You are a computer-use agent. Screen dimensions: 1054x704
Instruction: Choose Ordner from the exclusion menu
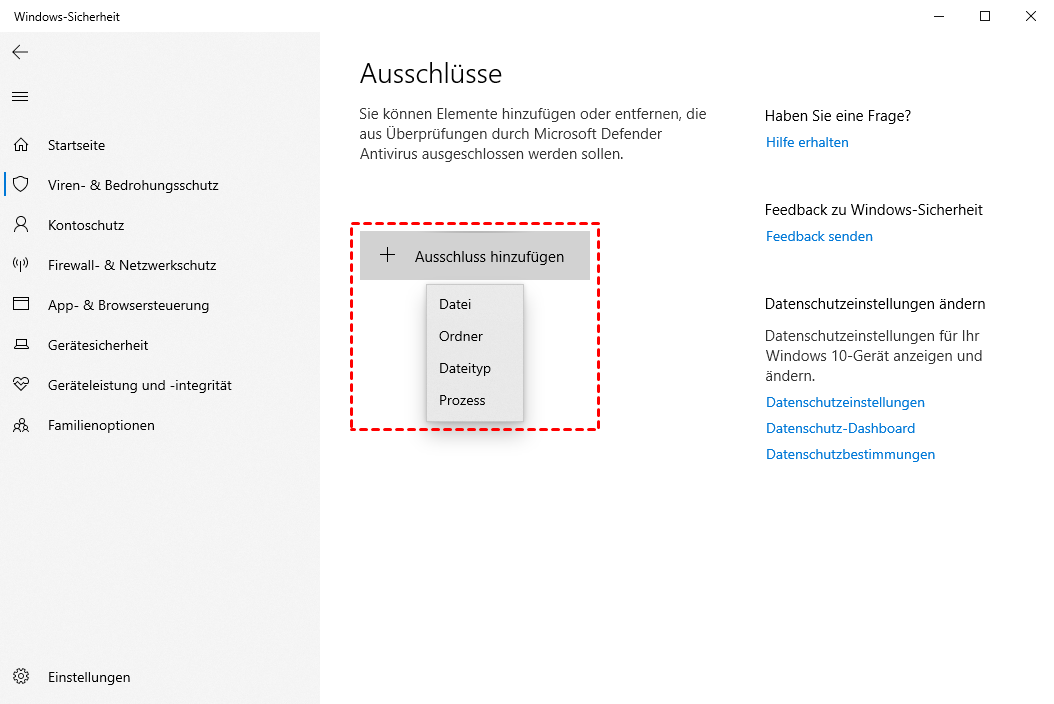(461, 336)
